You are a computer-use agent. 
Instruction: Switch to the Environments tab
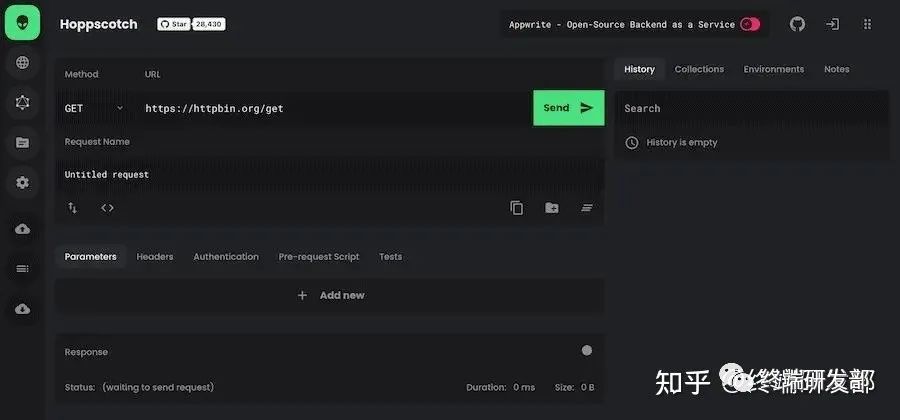point(774,69)
